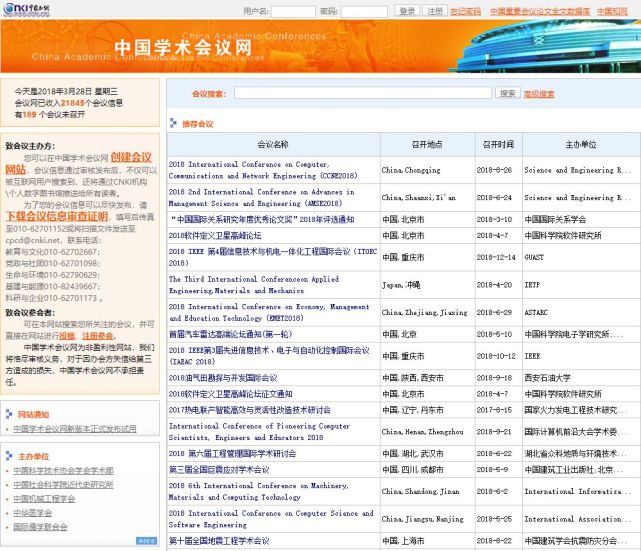Click the small blue badge at sidebar bottom

click(x=146, y=541)
